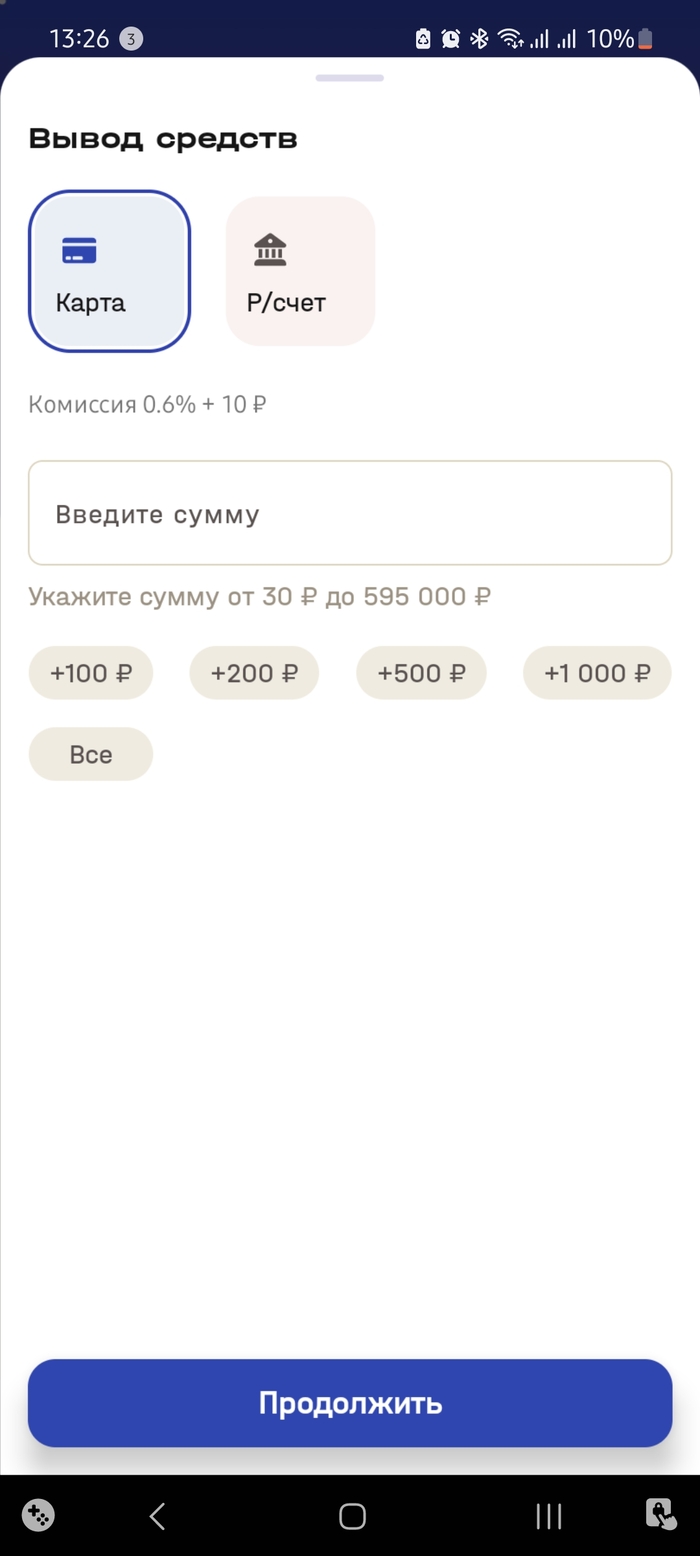Tap the Wi-Fi icon in status bar
The image size is (700, 1556).
point(510,39)
